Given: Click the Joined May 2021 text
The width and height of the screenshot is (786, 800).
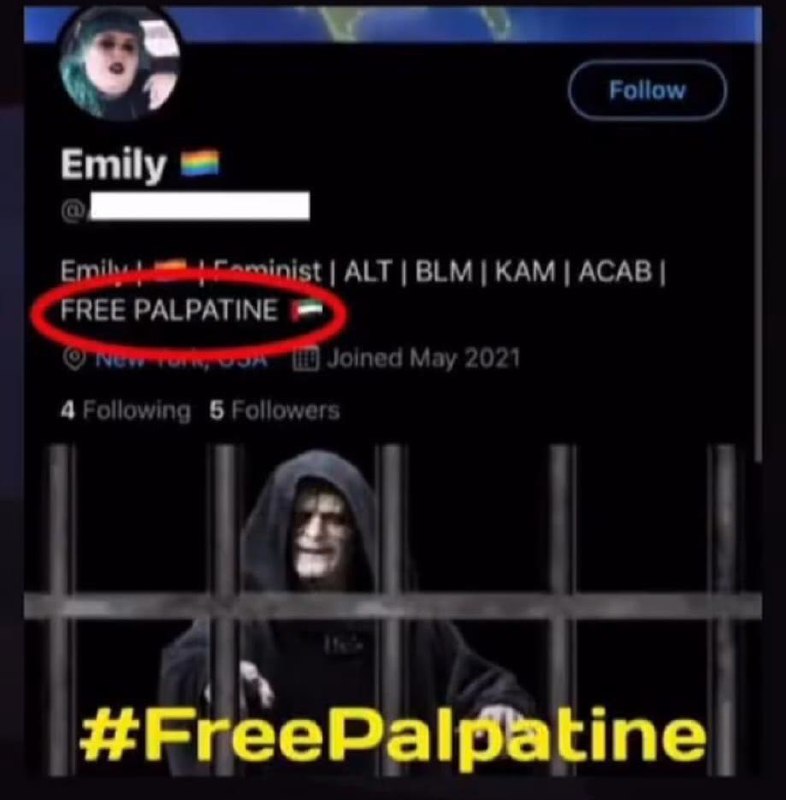Looking at the screenshot, I should (423, 358).
